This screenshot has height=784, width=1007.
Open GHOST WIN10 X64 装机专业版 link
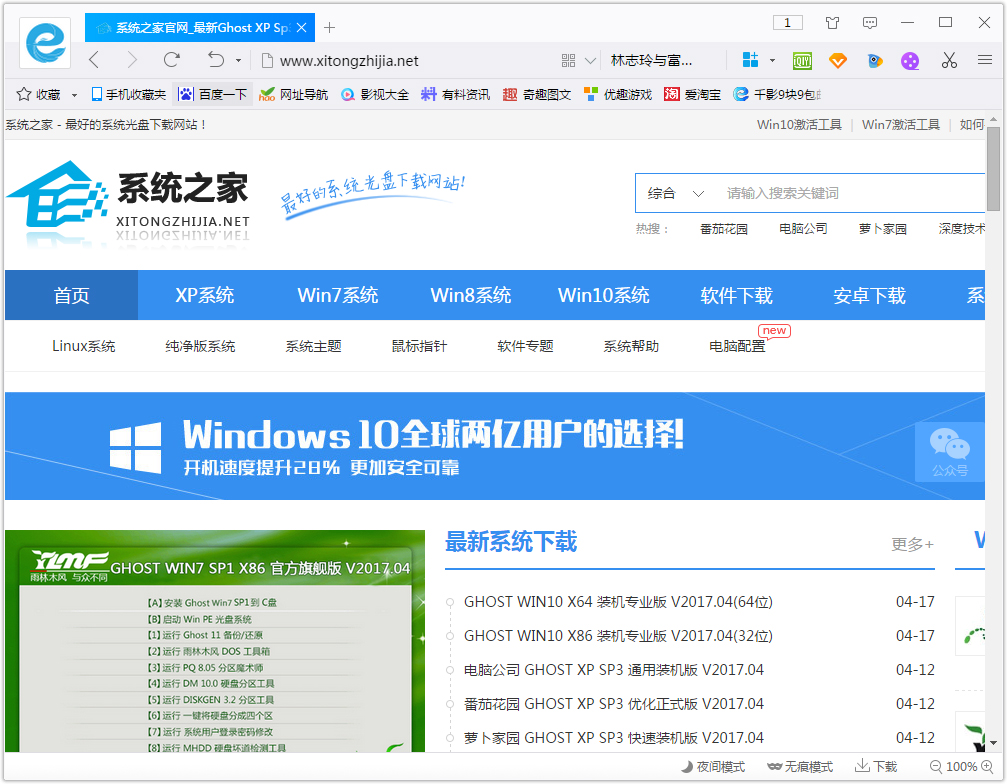click(x=618, y=602)
